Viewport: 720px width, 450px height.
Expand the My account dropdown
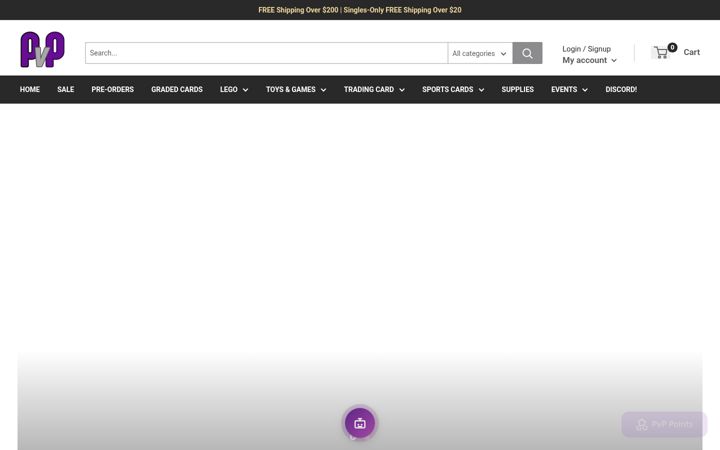[x=589, y=60]
